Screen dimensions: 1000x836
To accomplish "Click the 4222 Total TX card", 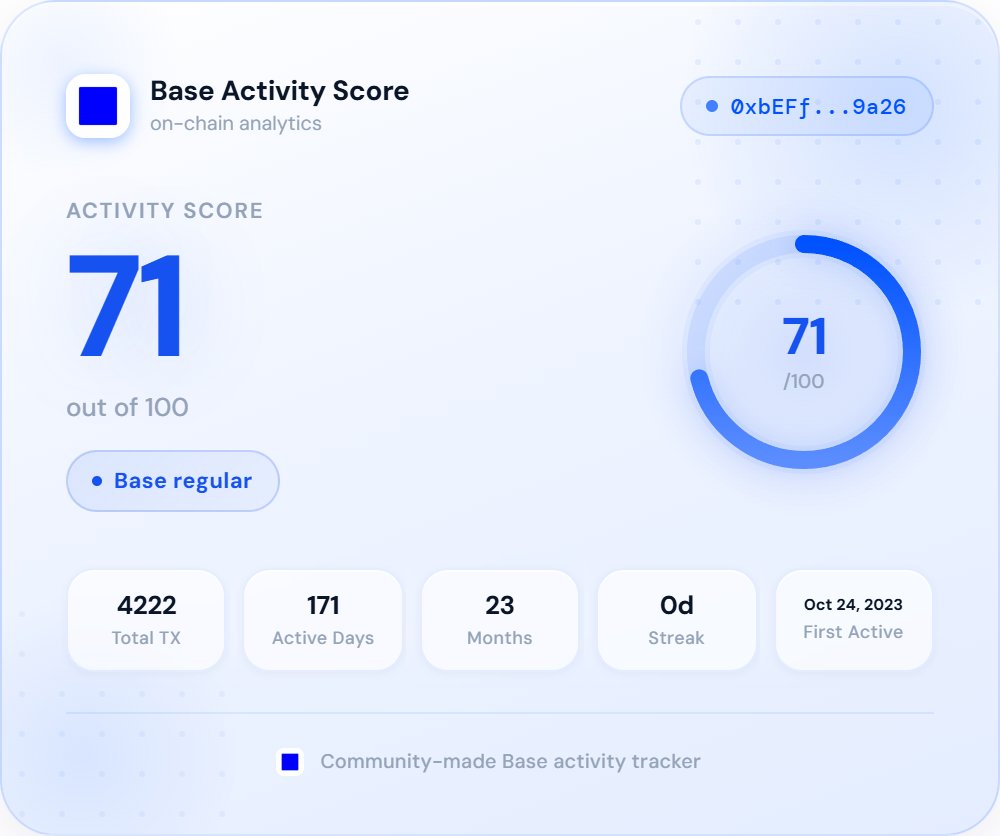I will tap(146, 620).
